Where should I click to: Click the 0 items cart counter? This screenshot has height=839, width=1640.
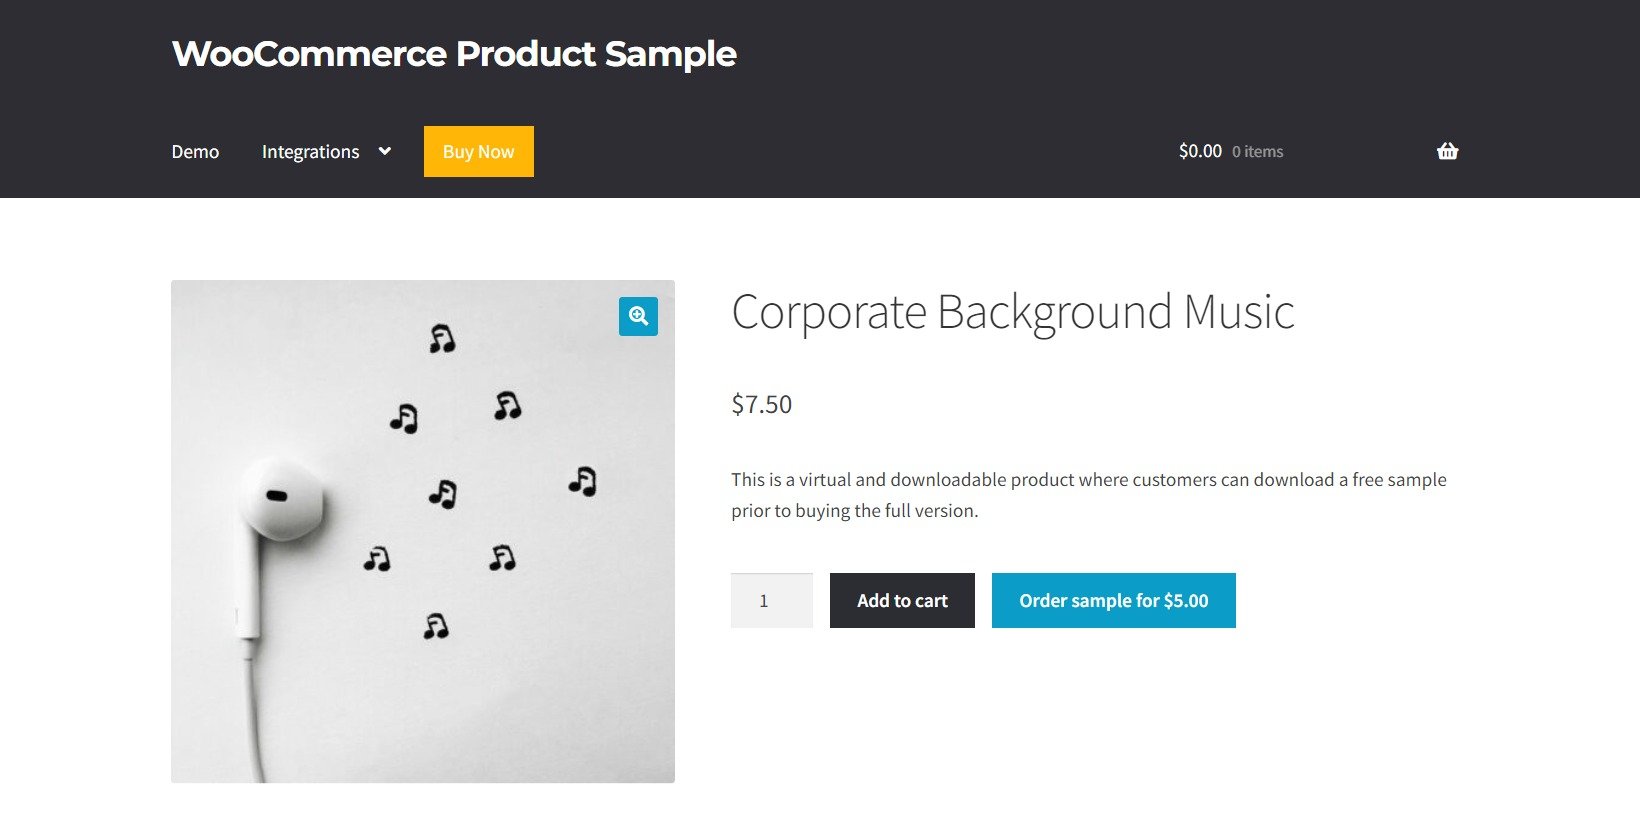[x=1257, y=151]
